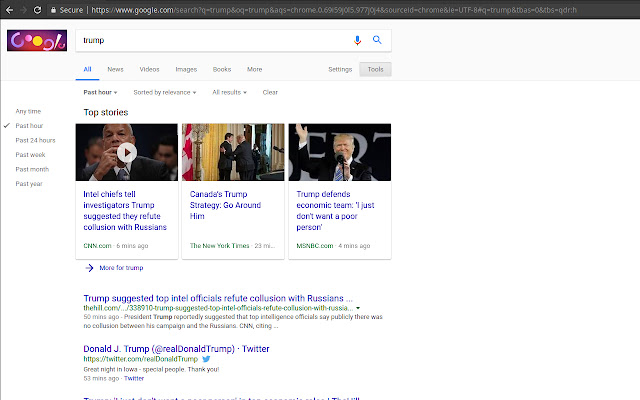Click the voice search microphone icon
The height and width of the screenshot is (400, 640).
358,40
